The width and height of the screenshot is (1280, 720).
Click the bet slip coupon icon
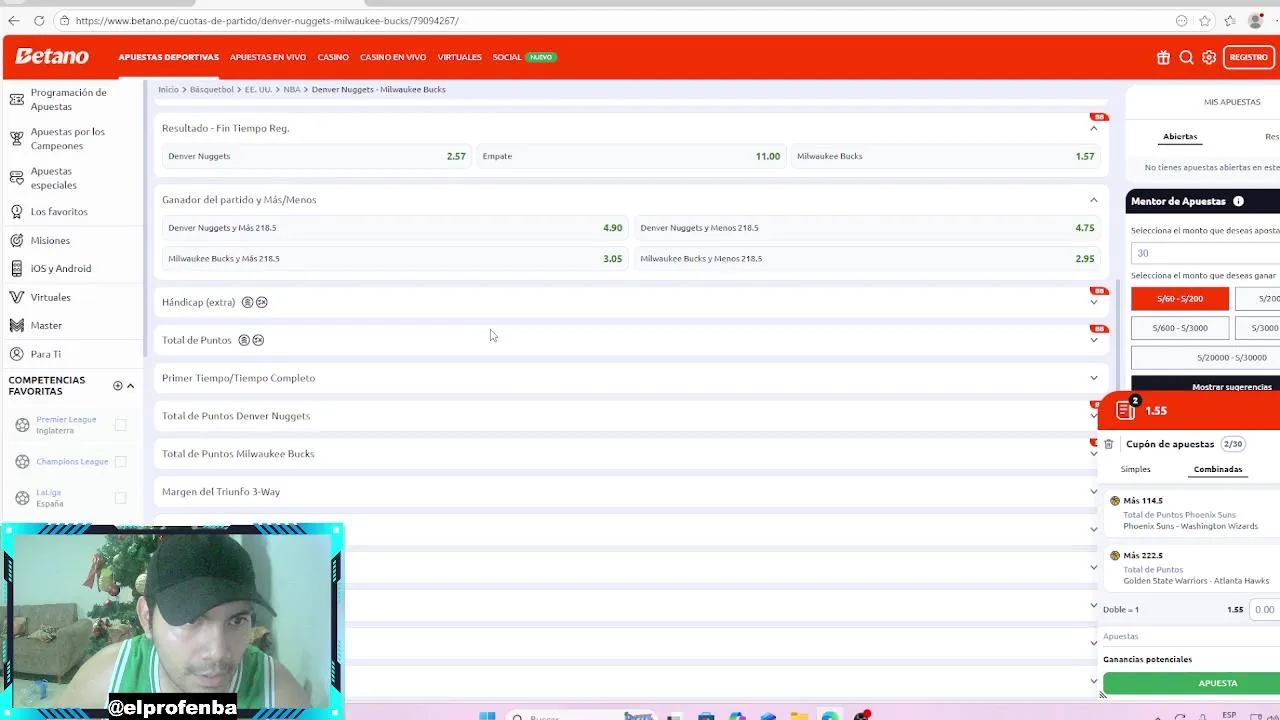pos(1126,410)
